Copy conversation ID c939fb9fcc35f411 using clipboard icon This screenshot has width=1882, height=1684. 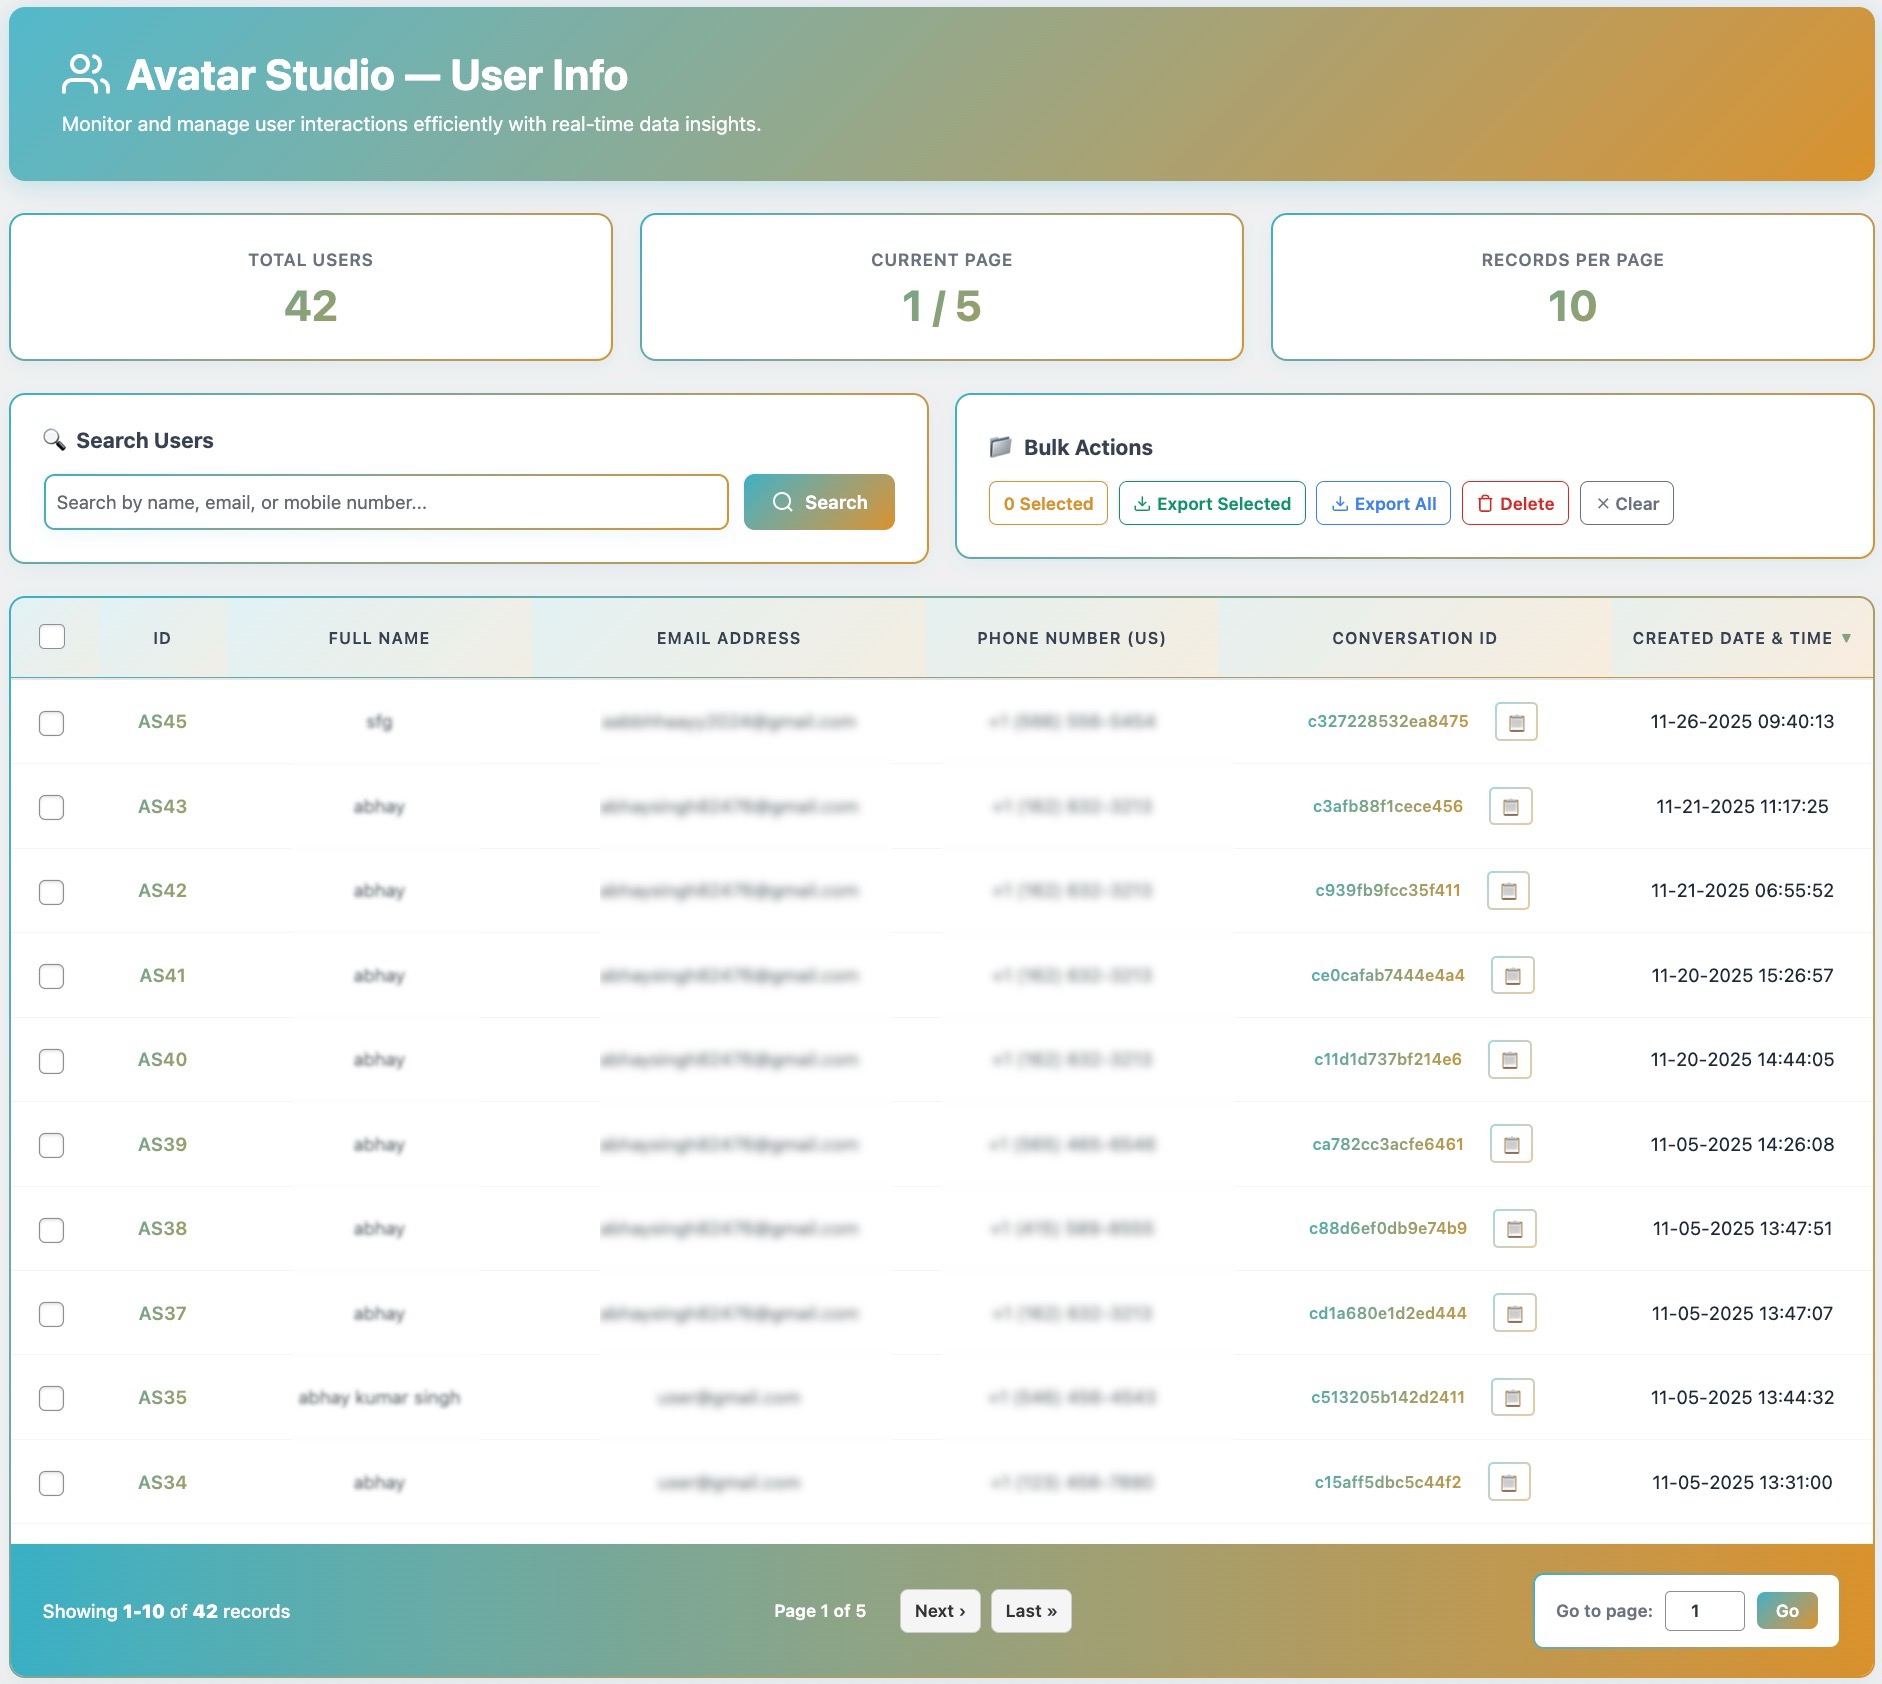1508,891
